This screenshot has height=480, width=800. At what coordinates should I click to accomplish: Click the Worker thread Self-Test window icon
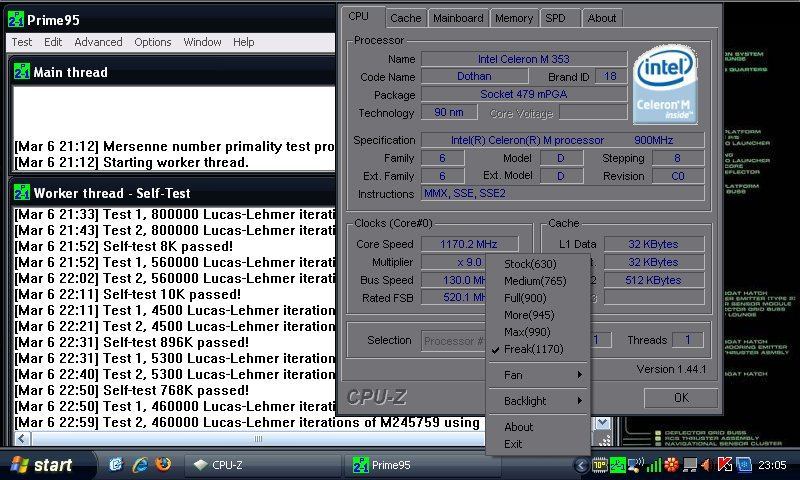coord(22,193)
